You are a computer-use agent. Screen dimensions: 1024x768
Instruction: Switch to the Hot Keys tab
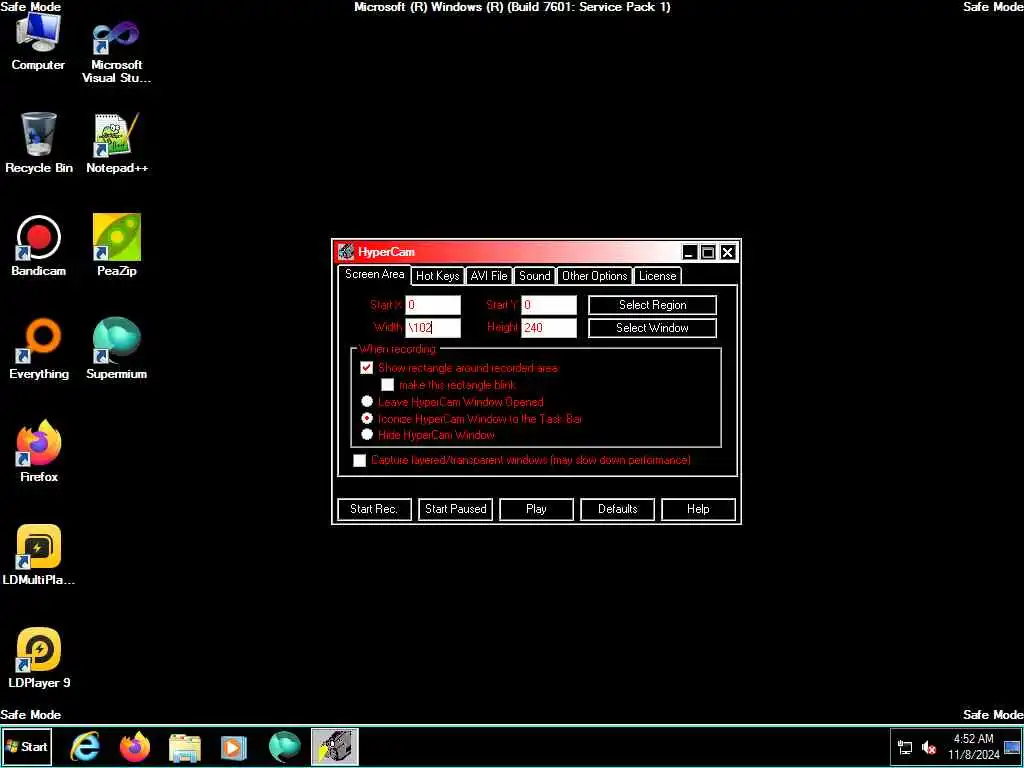(438, 276)
